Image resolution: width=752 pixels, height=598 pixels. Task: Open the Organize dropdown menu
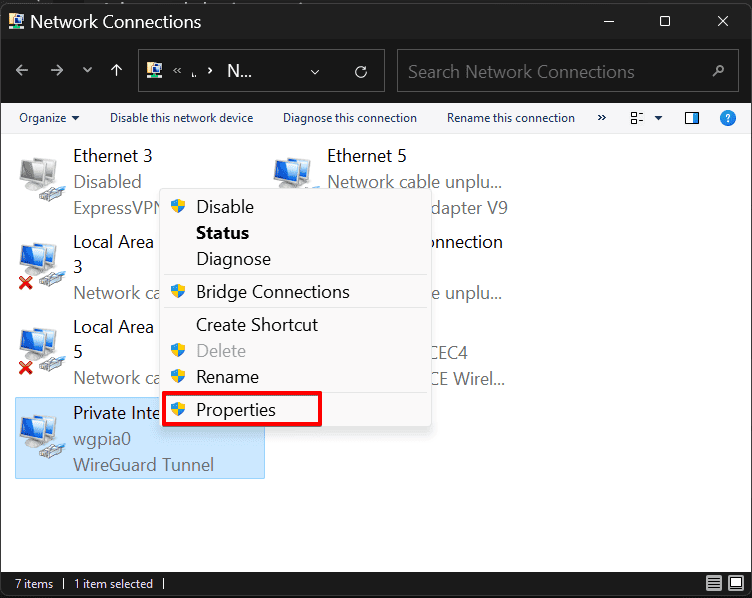(49, 118)
